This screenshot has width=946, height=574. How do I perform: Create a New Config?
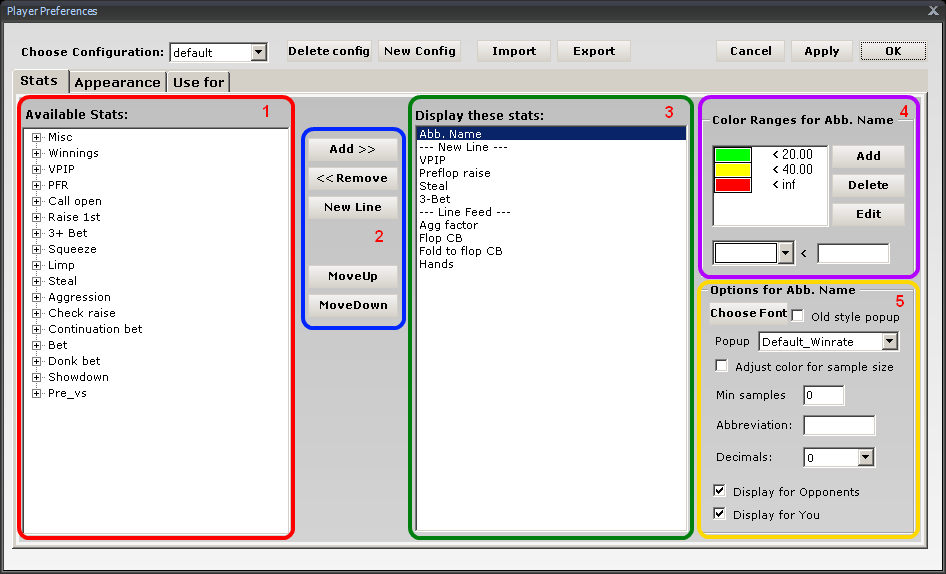(x=420, y=51)
